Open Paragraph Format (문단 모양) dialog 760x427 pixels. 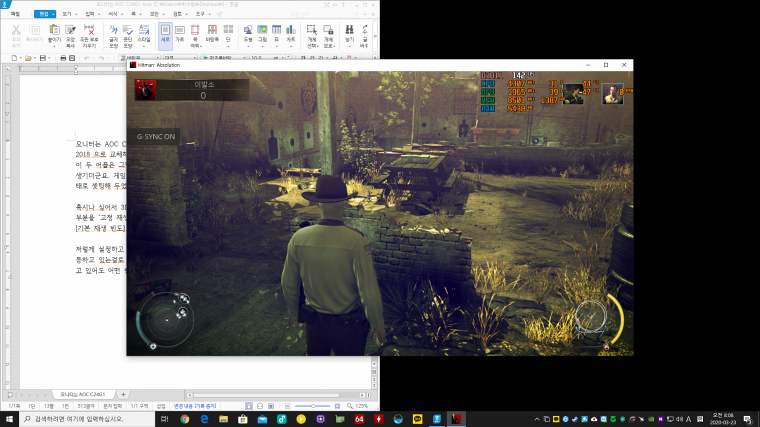pyautogui.click(x=127, y=36)
